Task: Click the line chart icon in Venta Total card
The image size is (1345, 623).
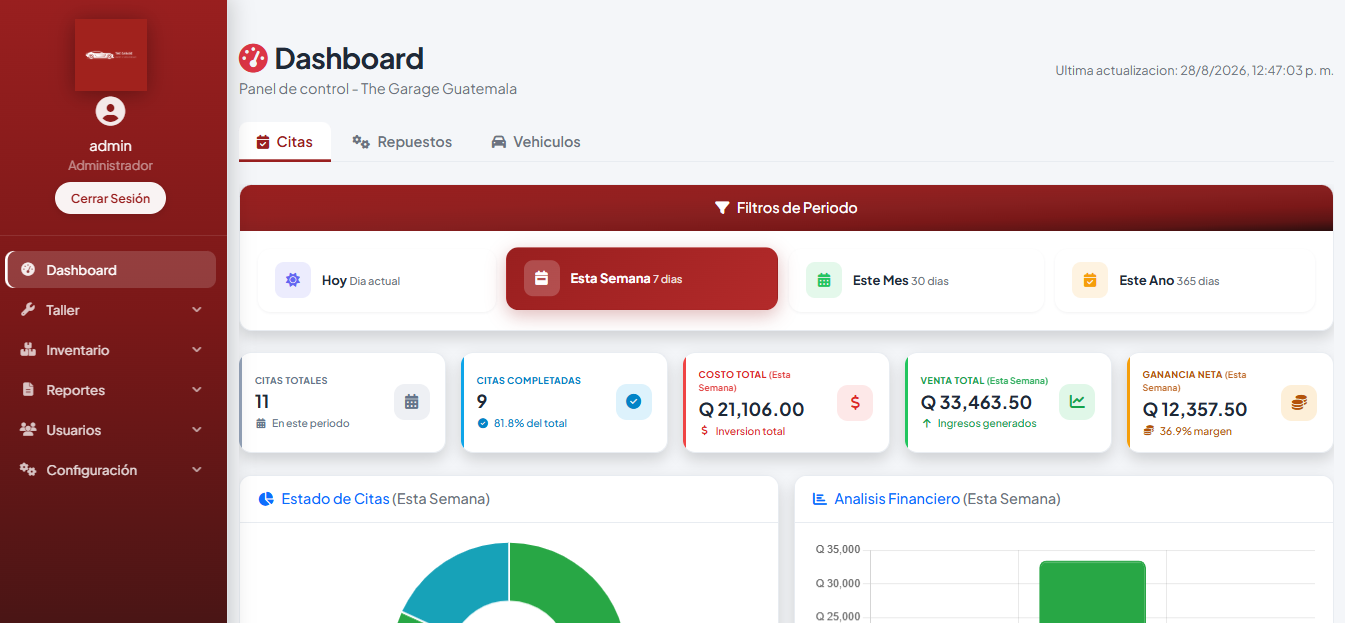Action: [x=1077, y=402]
